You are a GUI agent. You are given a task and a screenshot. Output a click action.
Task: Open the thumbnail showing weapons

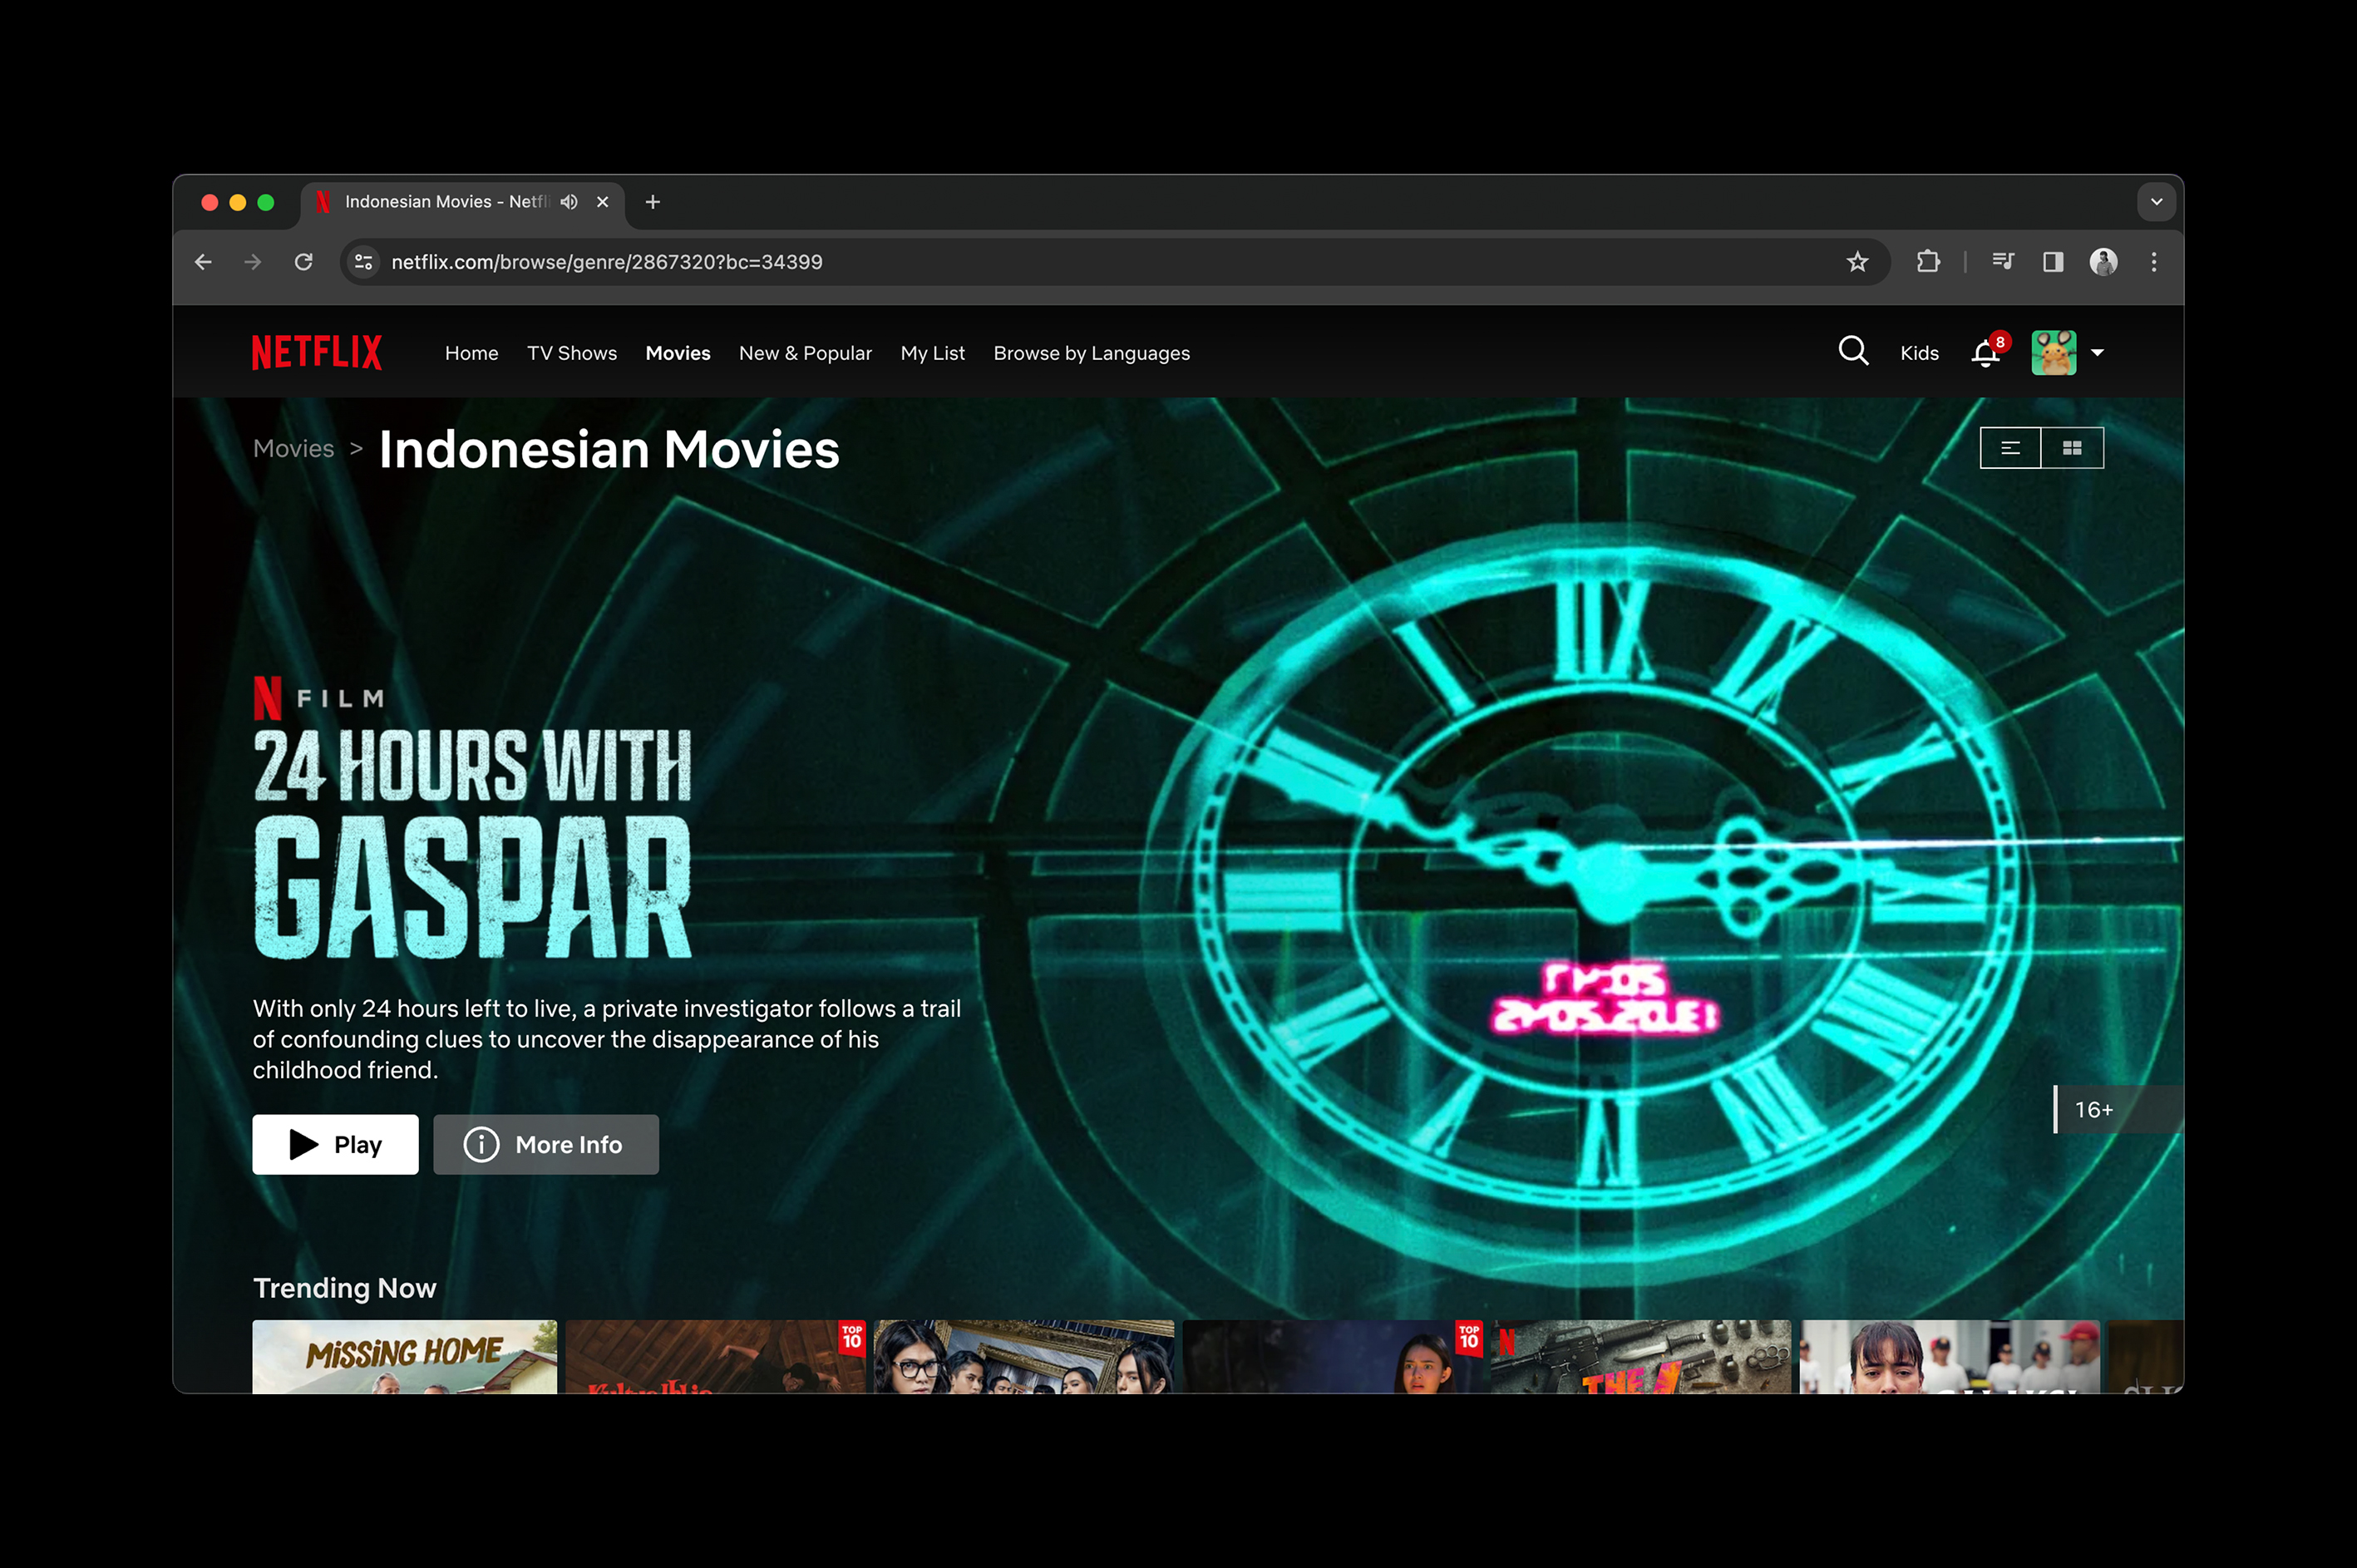coord(1641,1356)
